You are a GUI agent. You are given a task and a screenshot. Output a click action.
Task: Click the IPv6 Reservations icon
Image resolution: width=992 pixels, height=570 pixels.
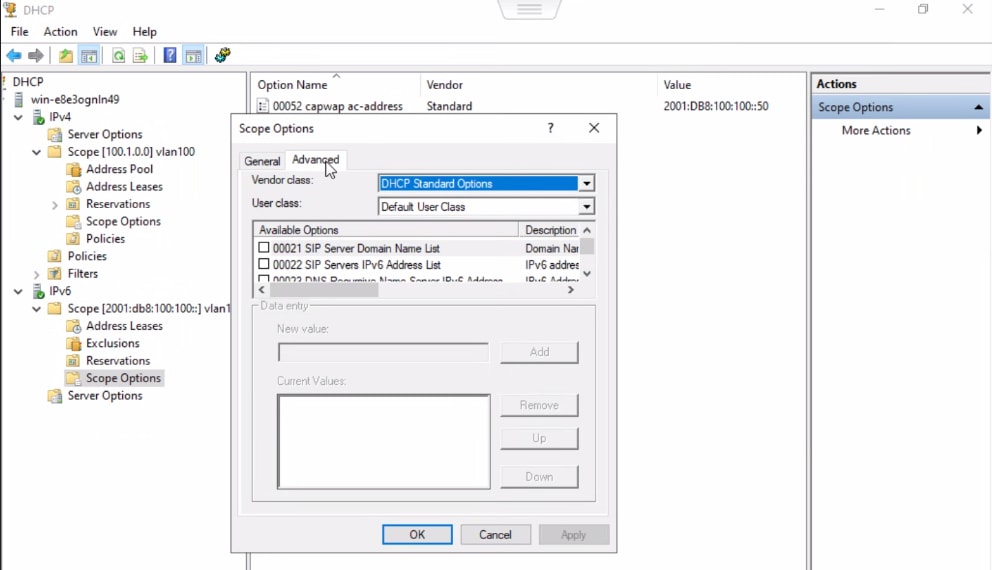(74, 361)
